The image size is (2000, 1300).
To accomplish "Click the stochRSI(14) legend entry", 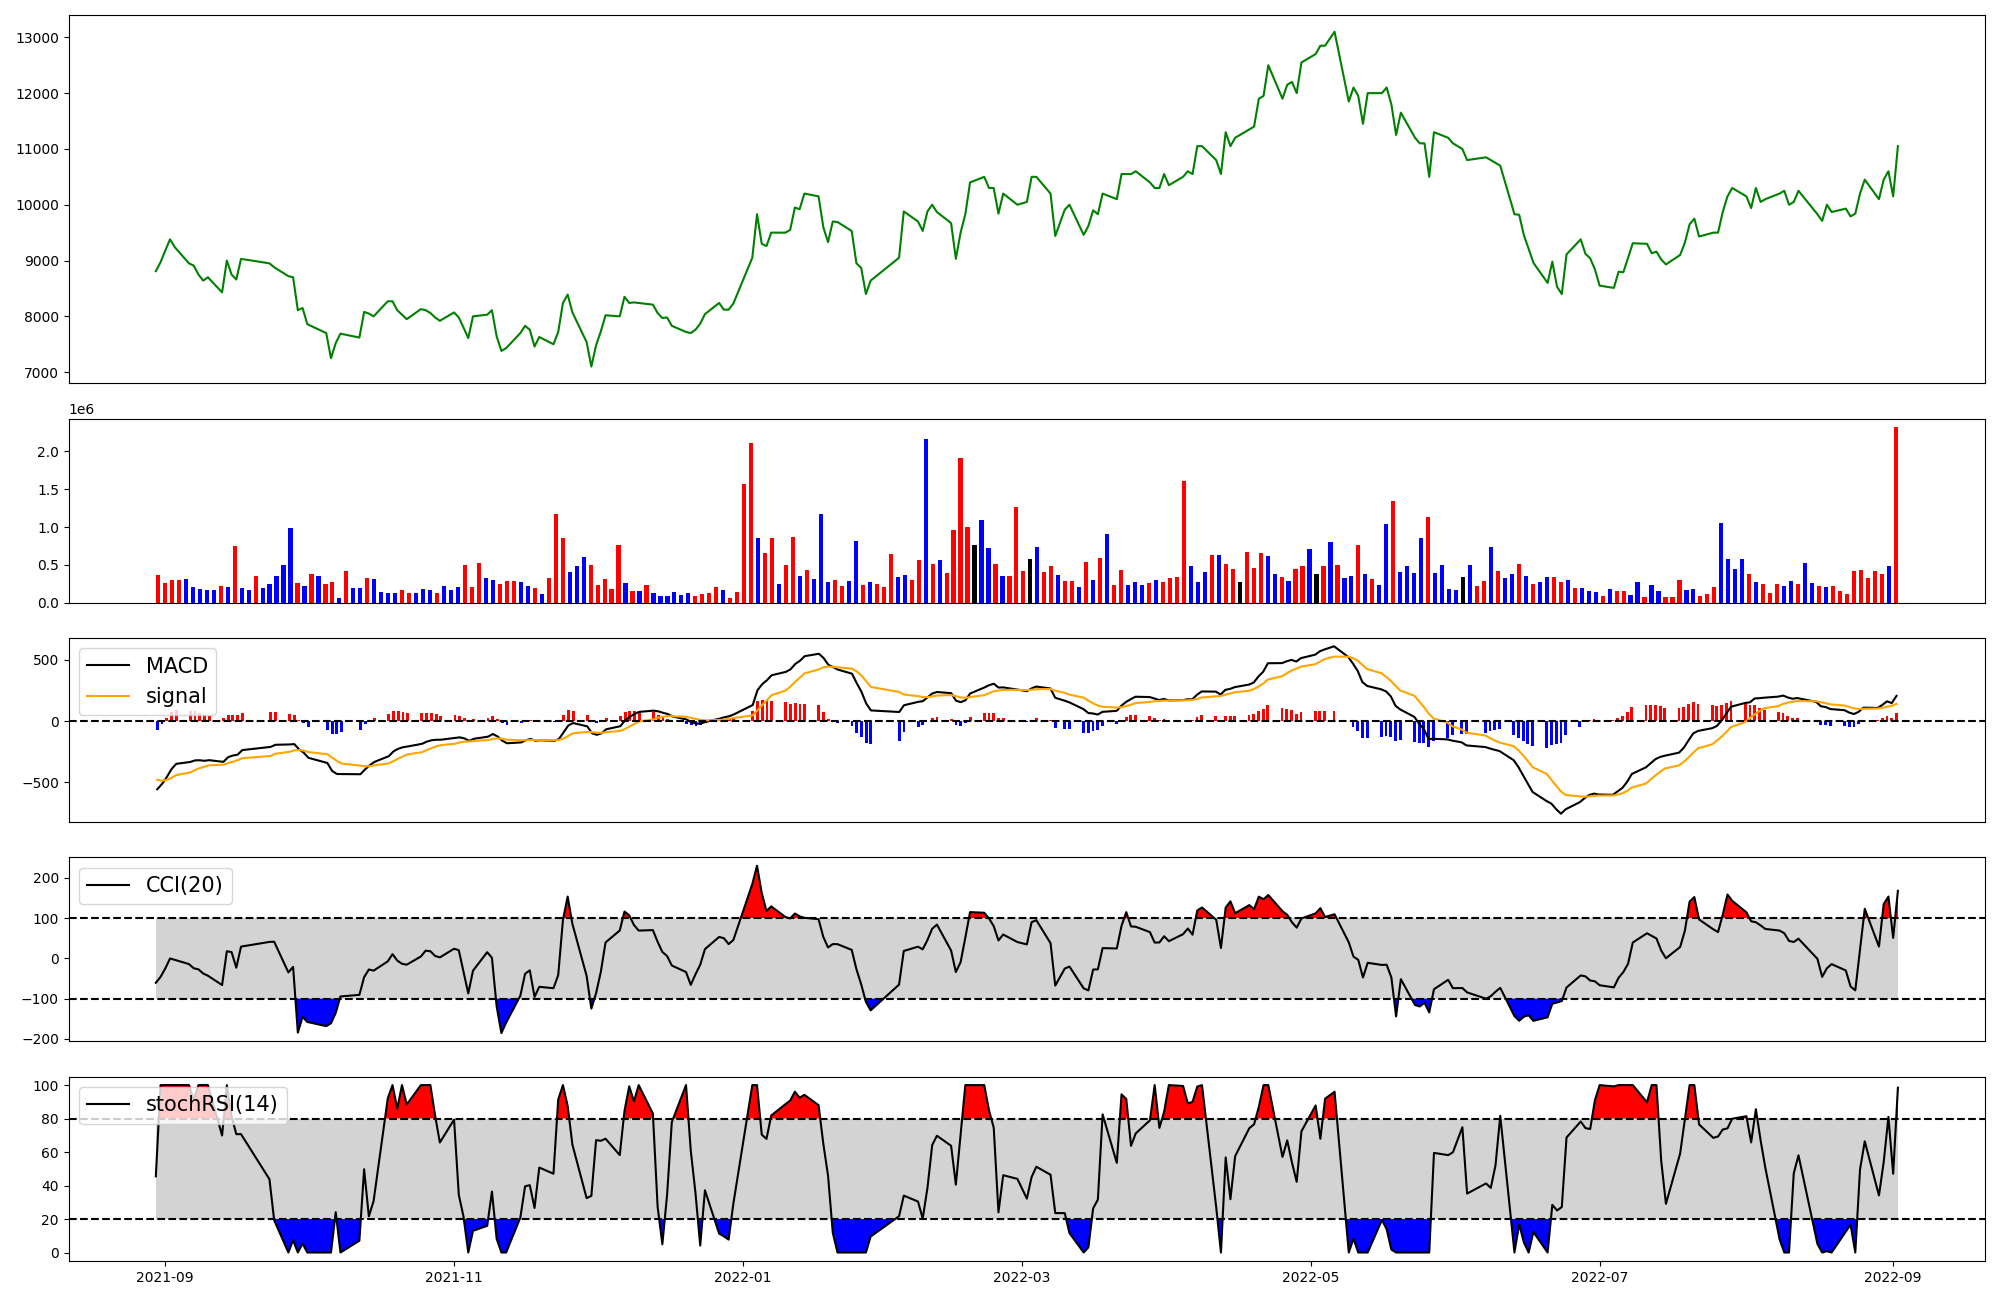I will [211, 1104].
